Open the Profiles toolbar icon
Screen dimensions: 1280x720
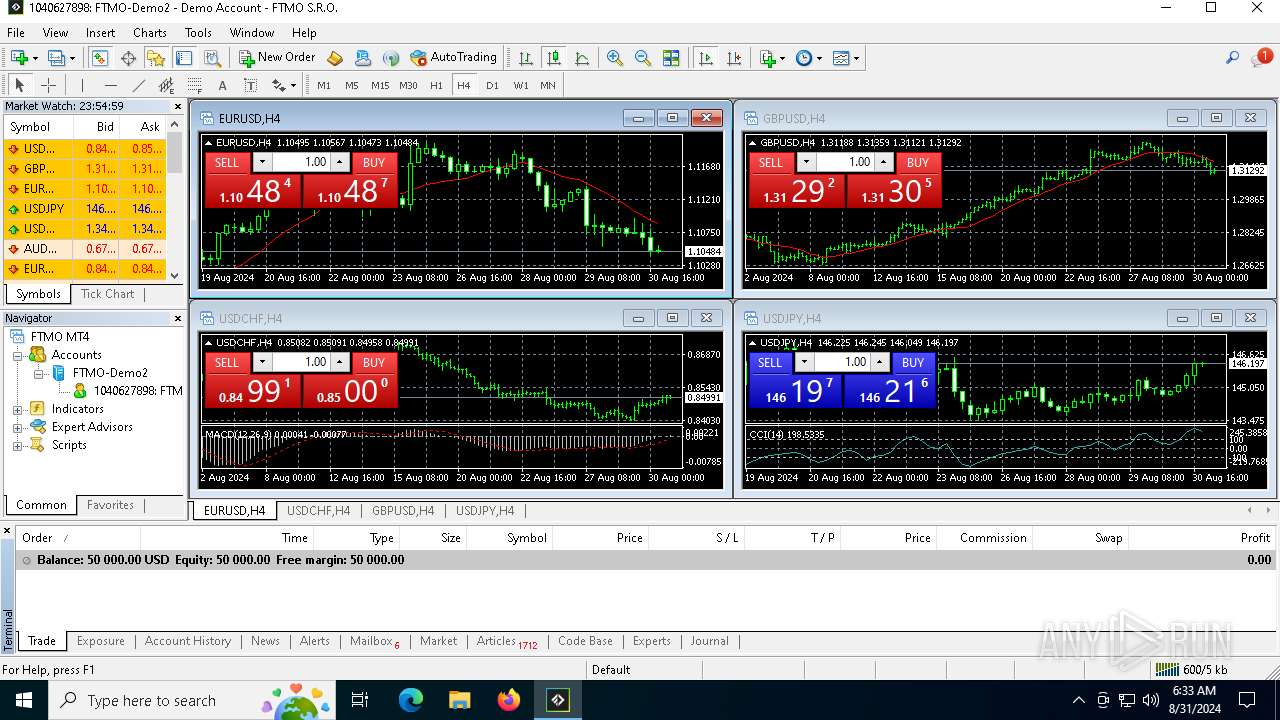(x=57, y=58)
